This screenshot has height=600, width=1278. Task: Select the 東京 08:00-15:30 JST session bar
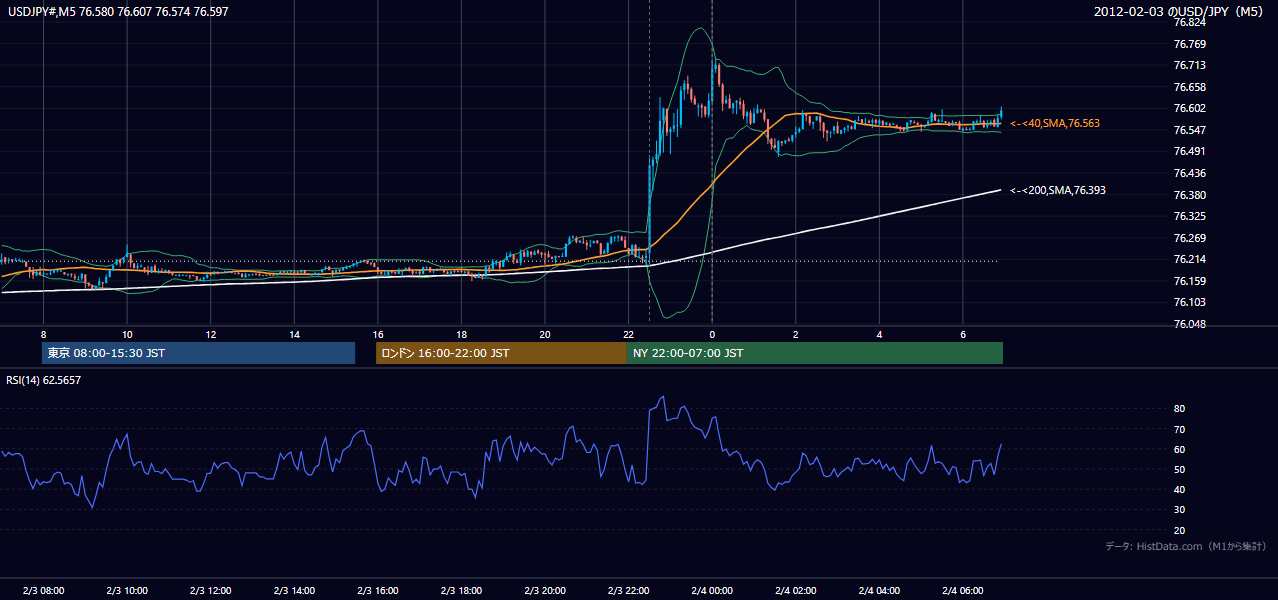pos(198,353)
